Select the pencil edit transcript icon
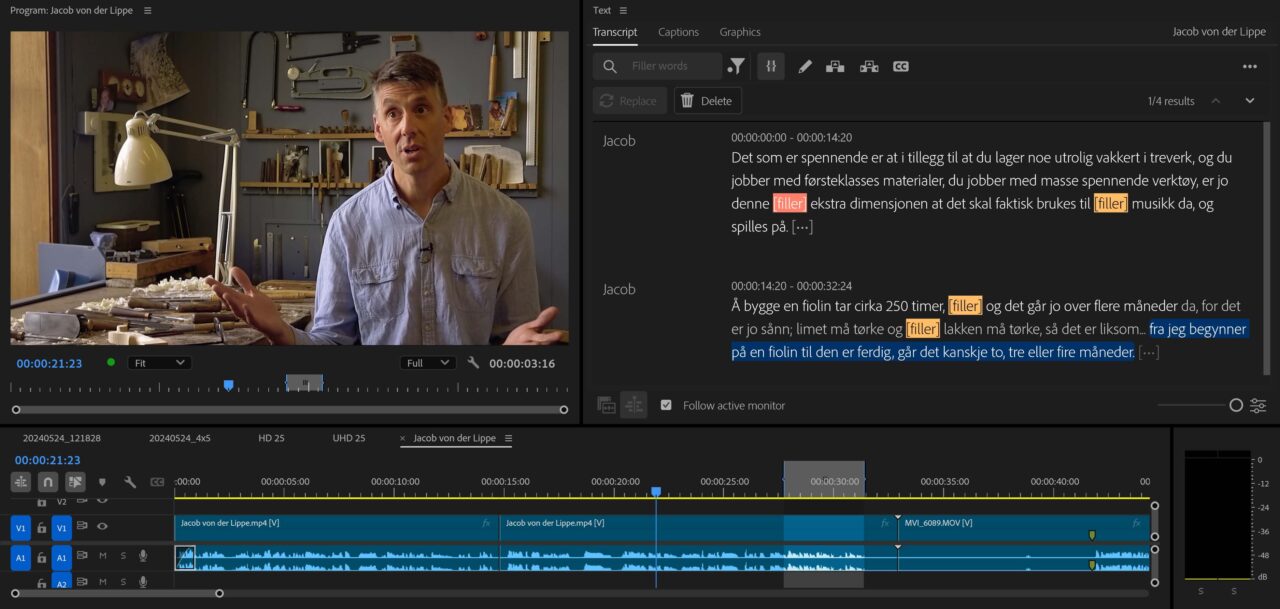Screen dimensions: 1280x609 [x=804, y=66]
